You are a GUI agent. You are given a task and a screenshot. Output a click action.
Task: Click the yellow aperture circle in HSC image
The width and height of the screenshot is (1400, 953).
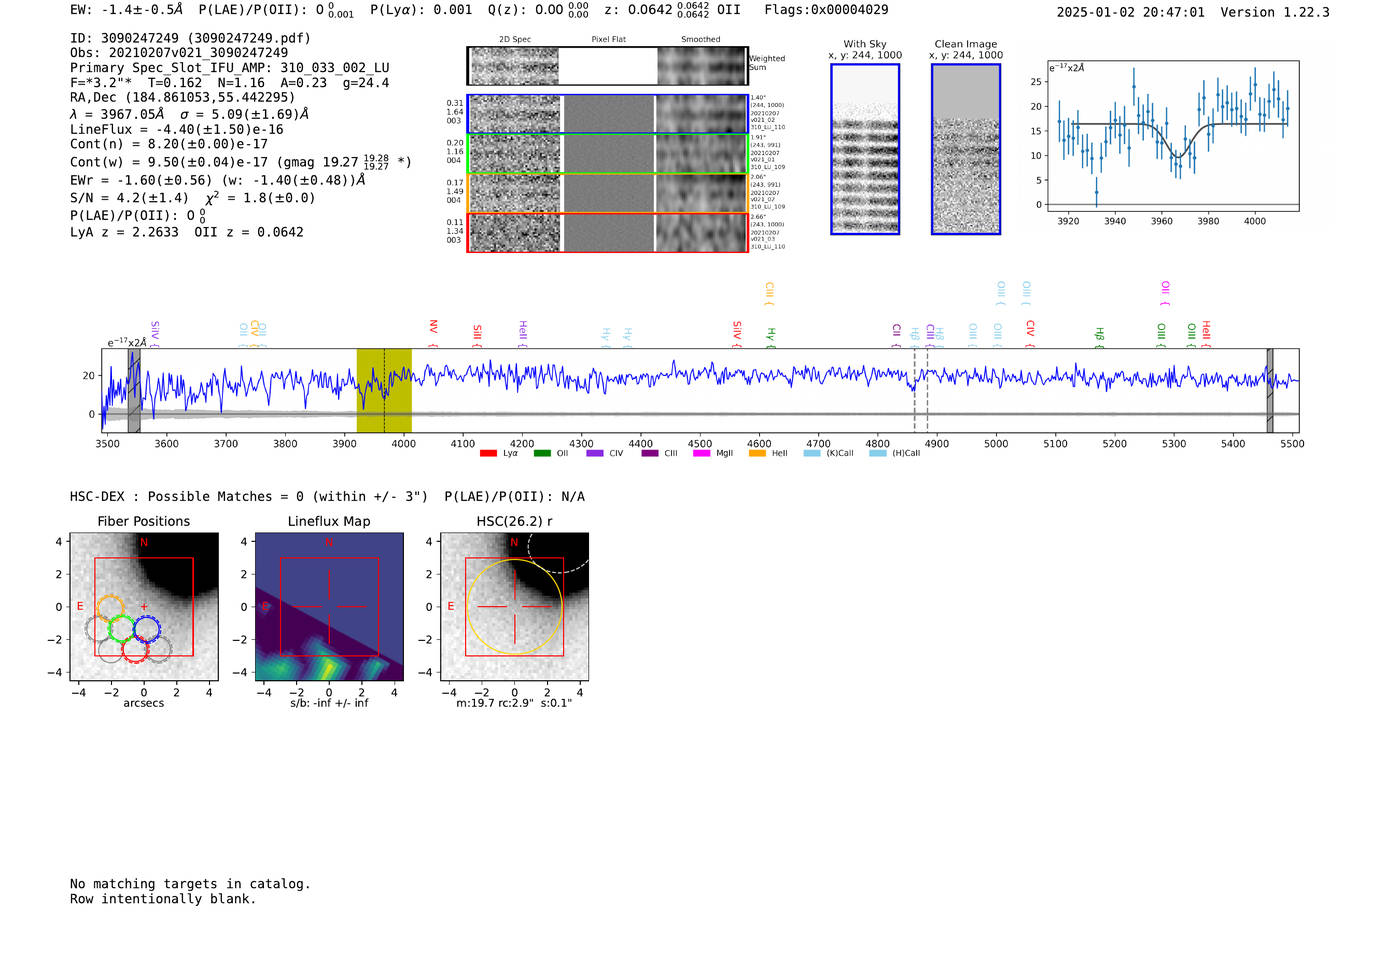click(514, 607)
